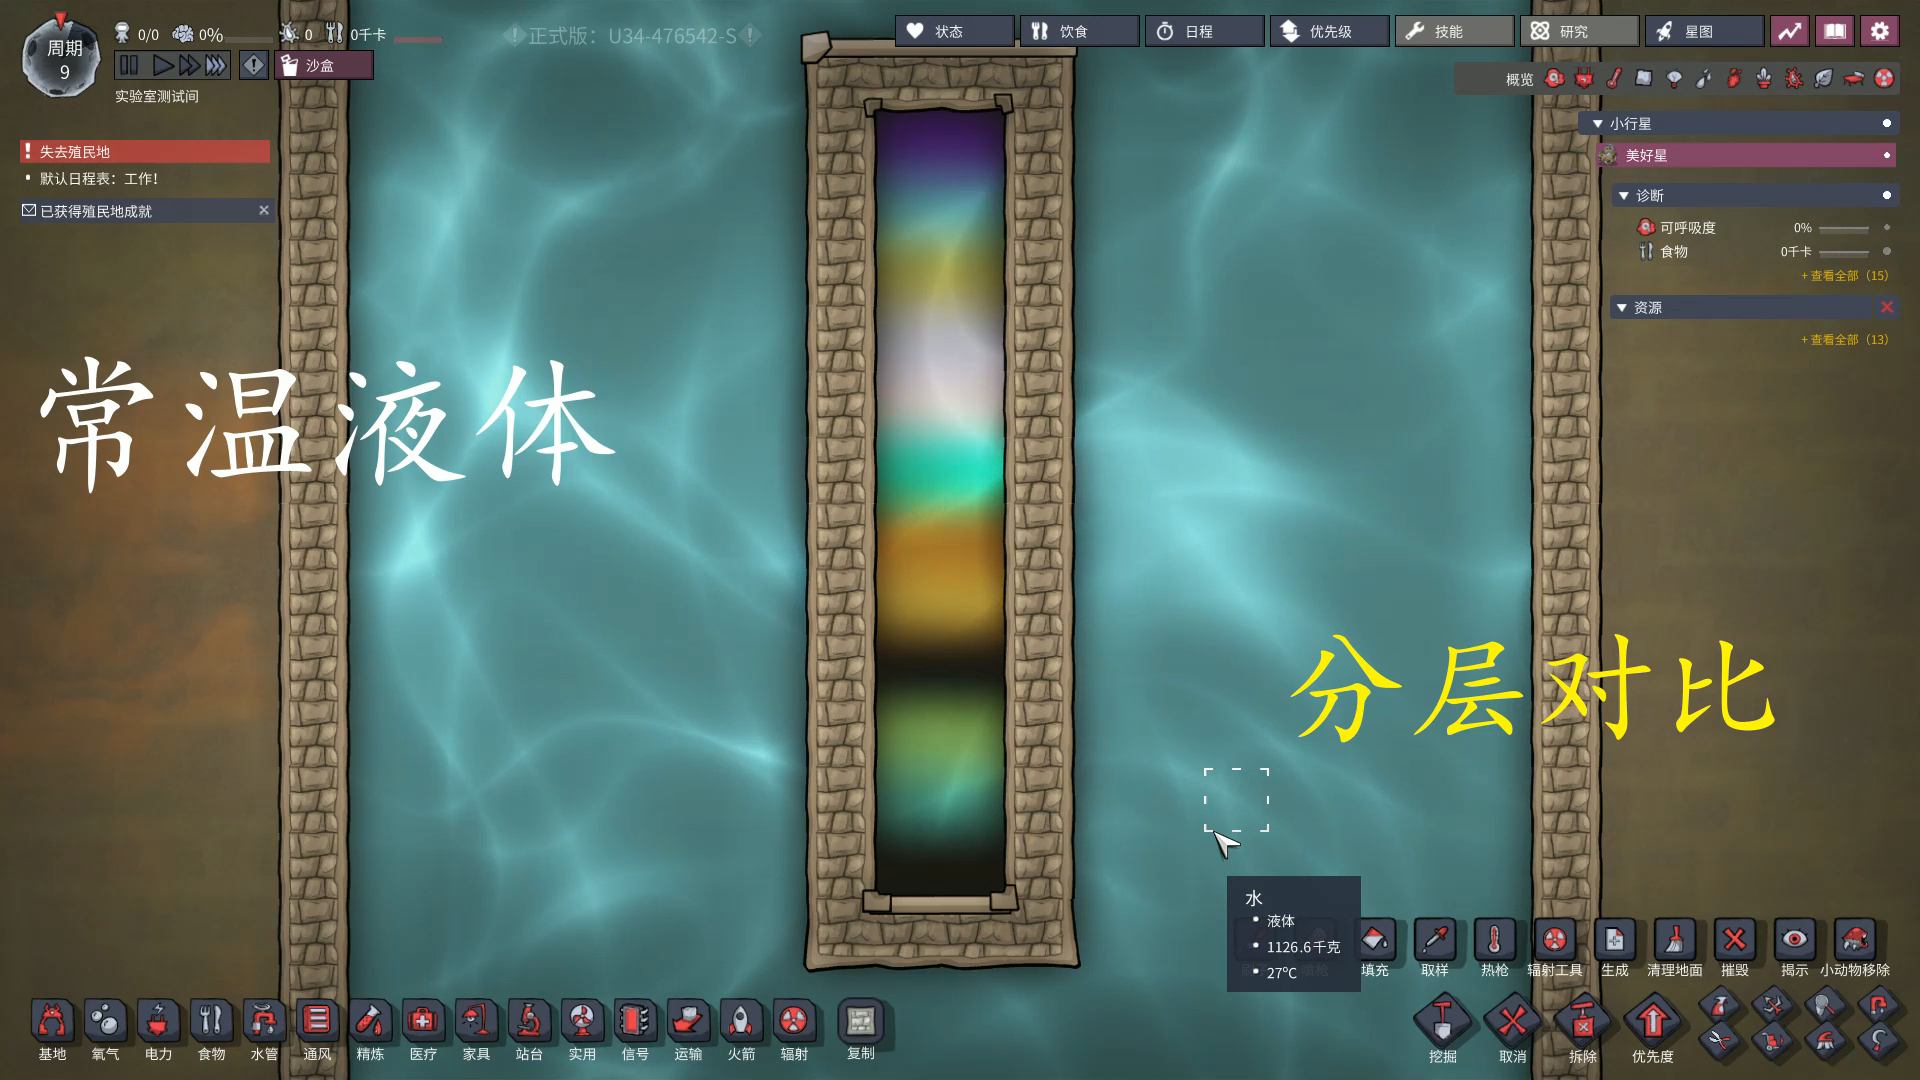
Task: Open the 食物 (Food) build category
Action: click(x=211, y=1022)
